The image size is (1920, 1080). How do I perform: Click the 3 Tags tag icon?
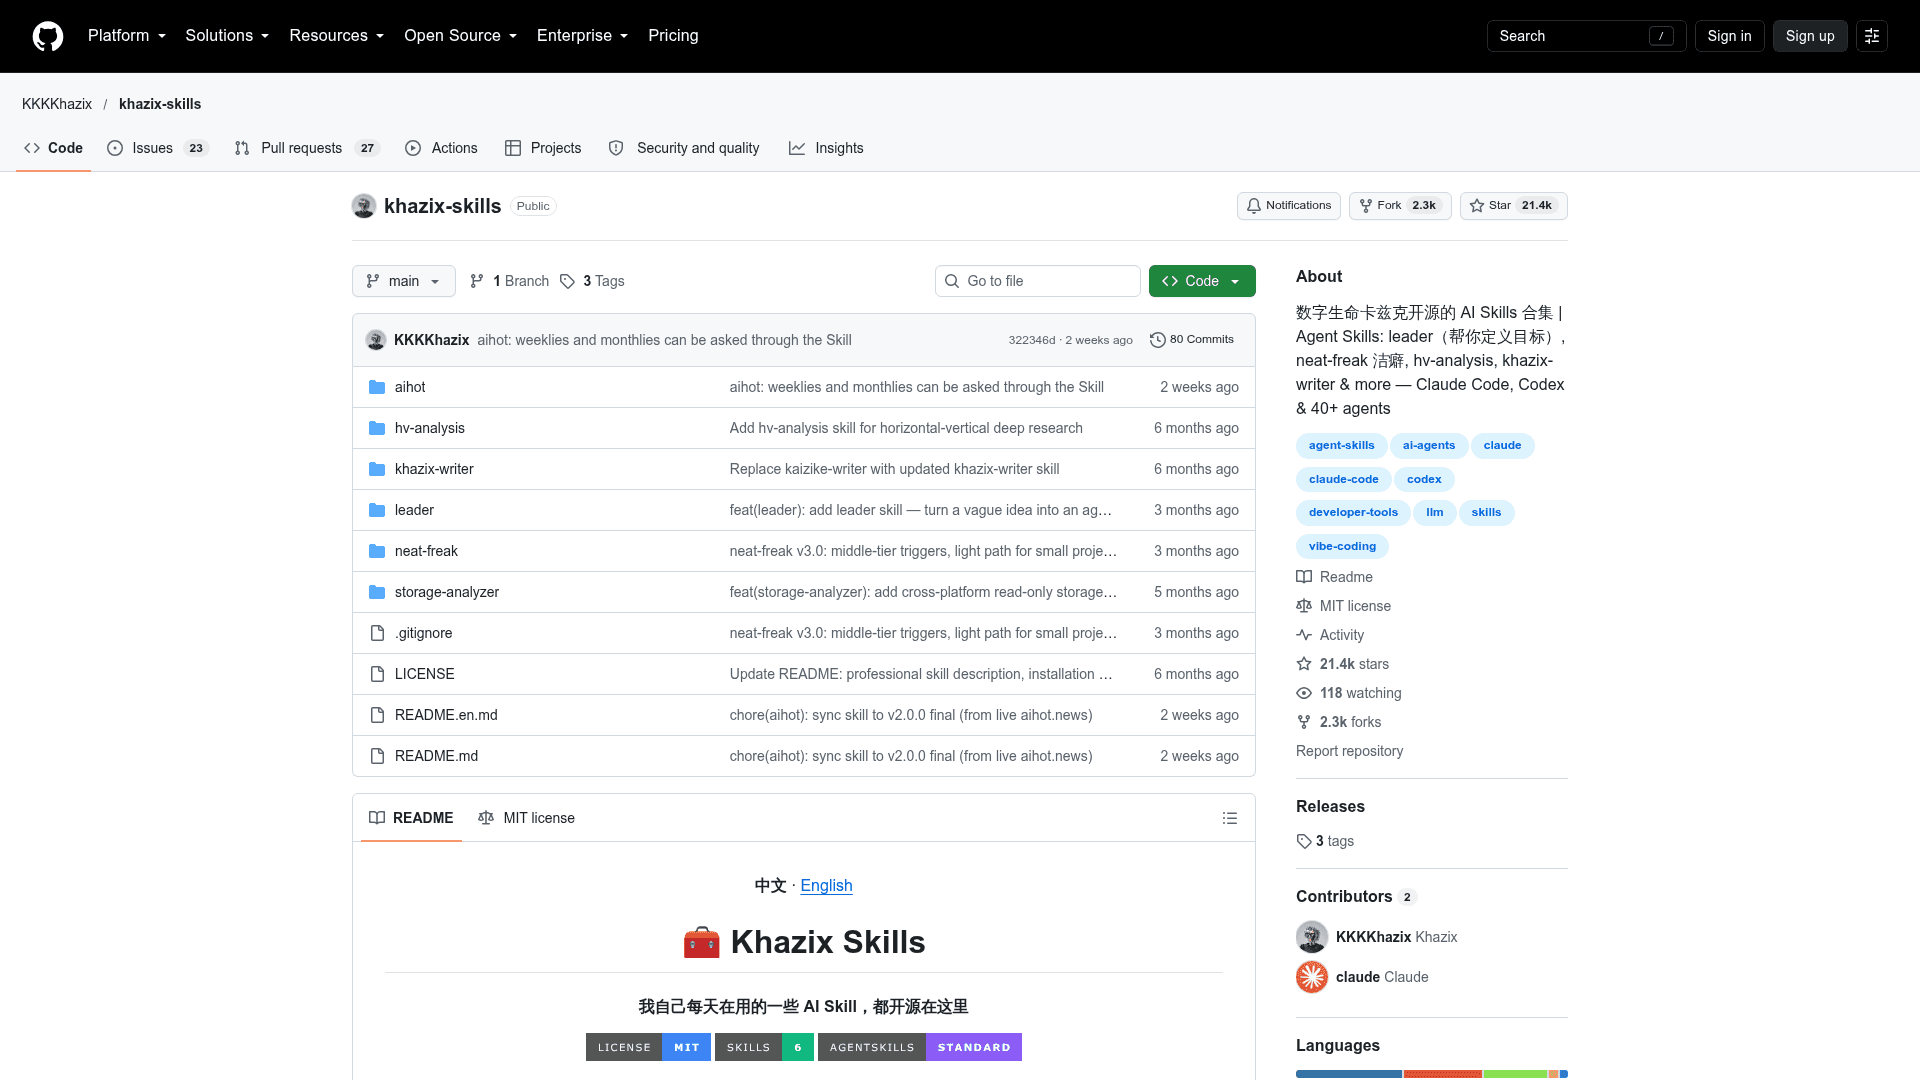coord(567,281)
